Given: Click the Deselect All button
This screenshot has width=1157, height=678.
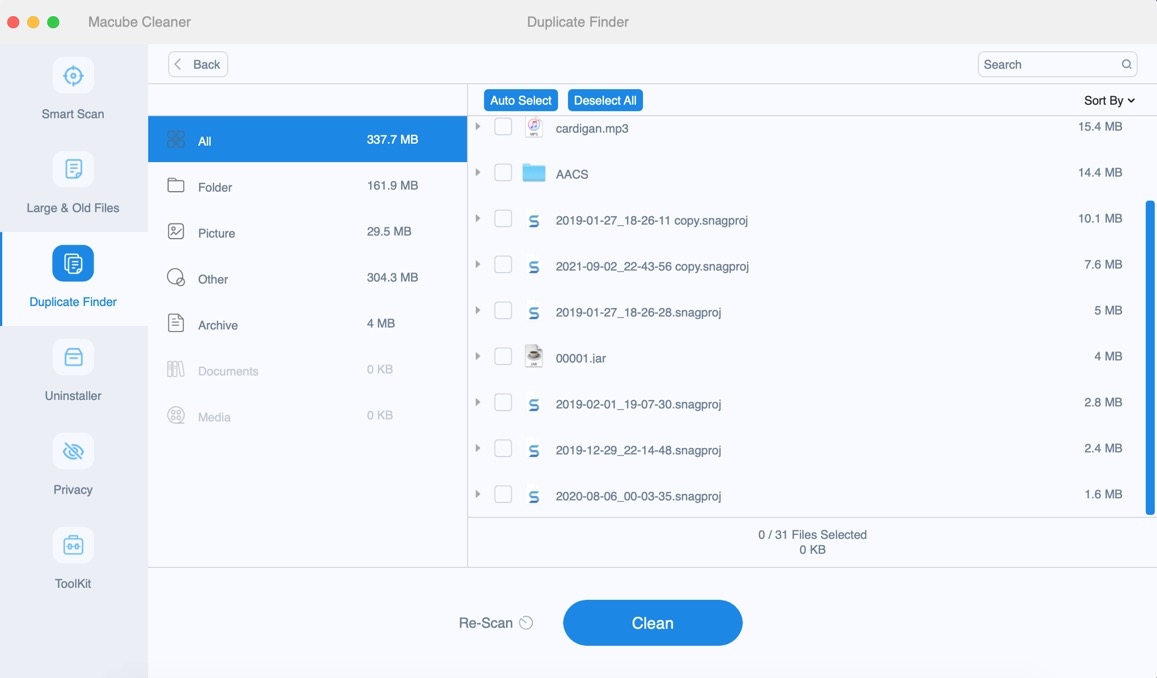Looking at the screenshot, I should pyautogui.click(x=605, y=100).
